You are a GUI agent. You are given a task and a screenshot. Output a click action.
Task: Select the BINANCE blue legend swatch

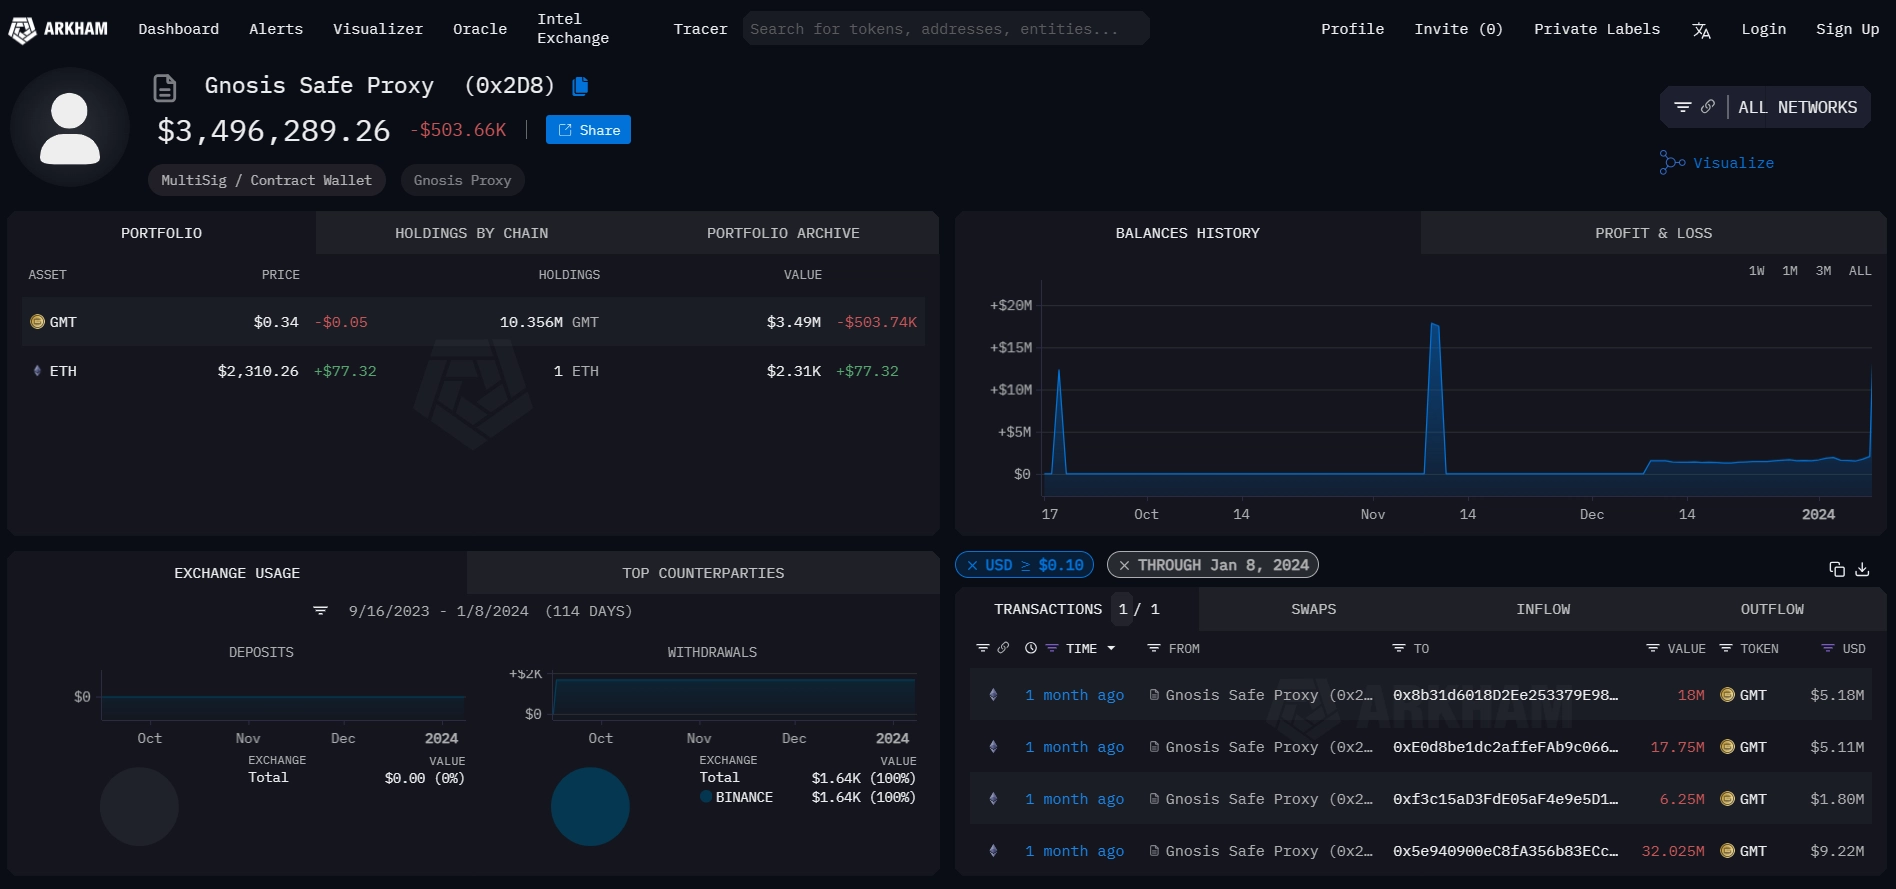[706, 797]
